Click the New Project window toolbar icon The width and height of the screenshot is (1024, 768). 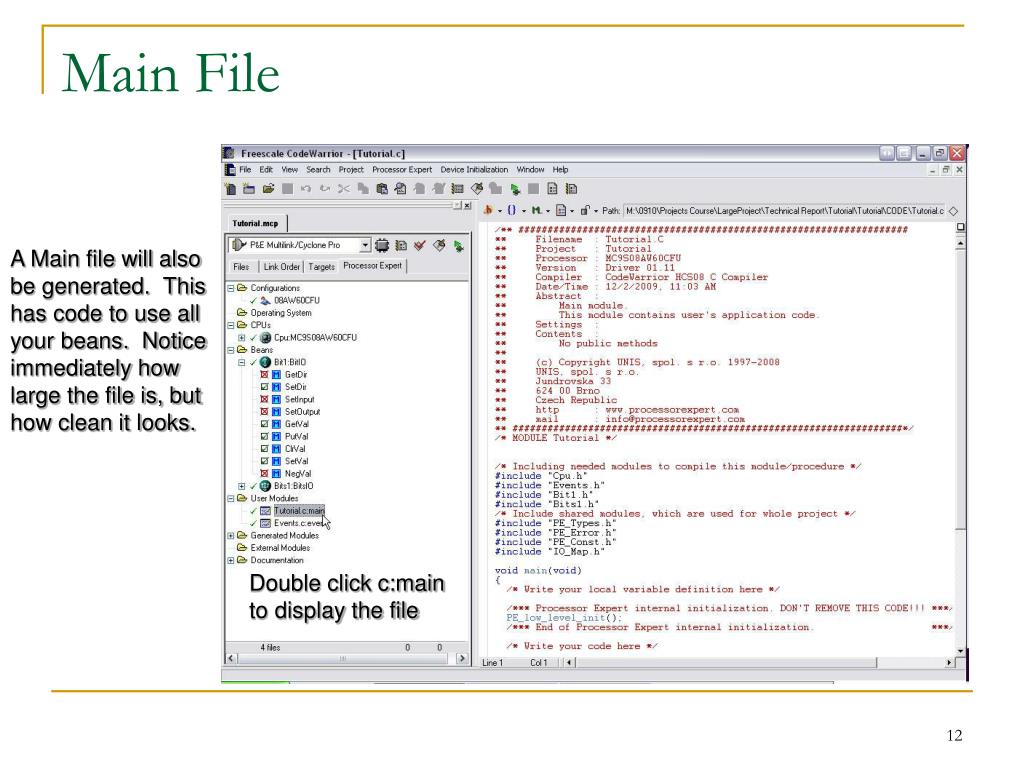pyautogui.click(x=249, y=189)
